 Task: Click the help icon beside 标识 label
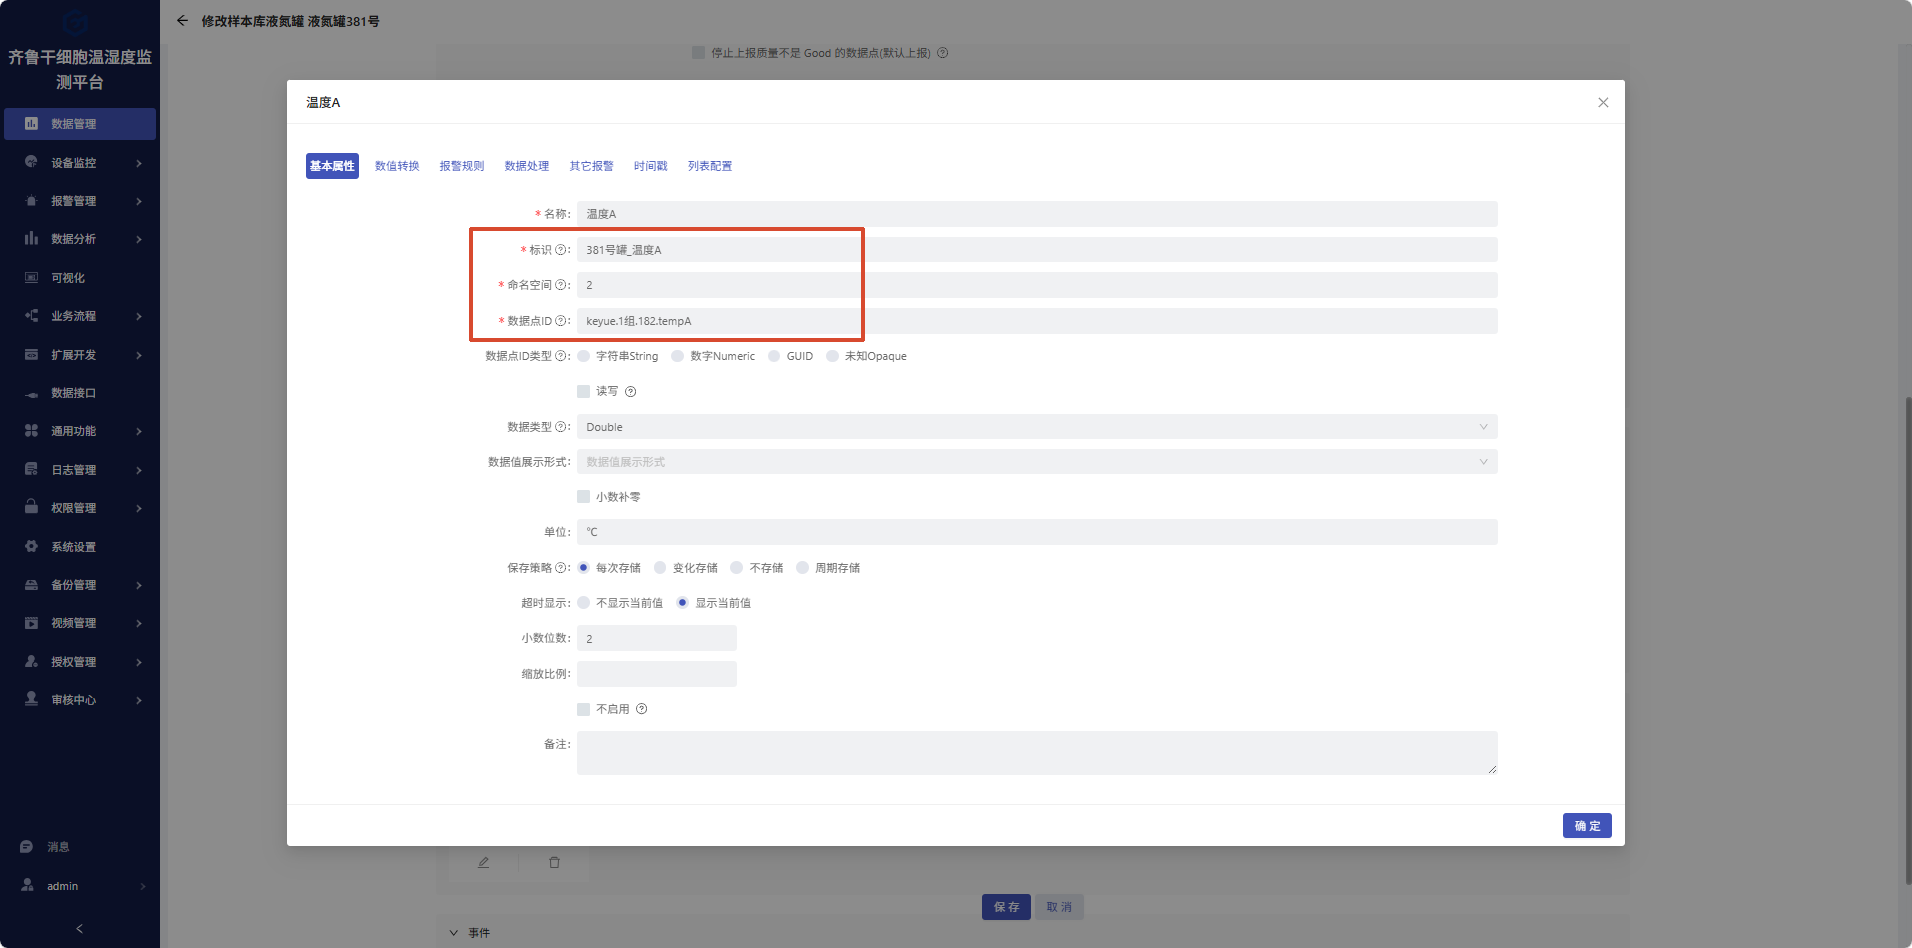pos(560,250)
